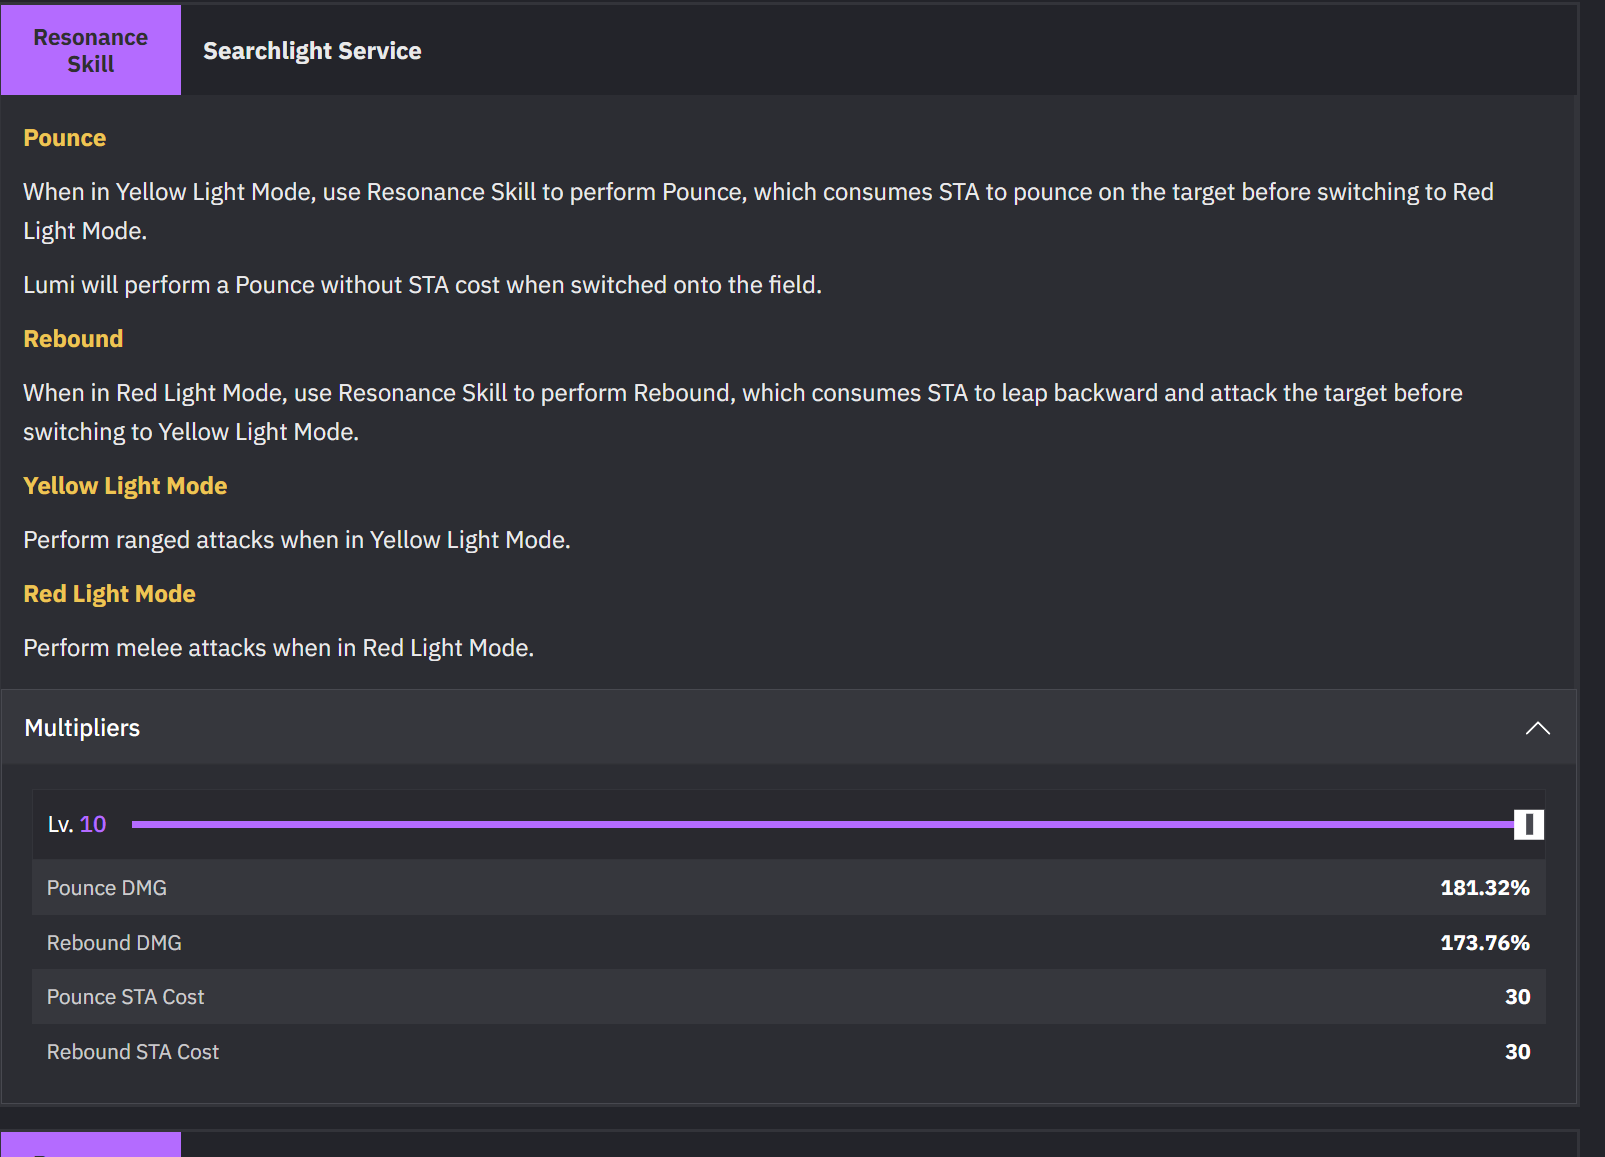The width and height of the screenshot is (1605, 1157).
Task: Select the Pounce STA Cost row
Action: [x=788, y=997]
